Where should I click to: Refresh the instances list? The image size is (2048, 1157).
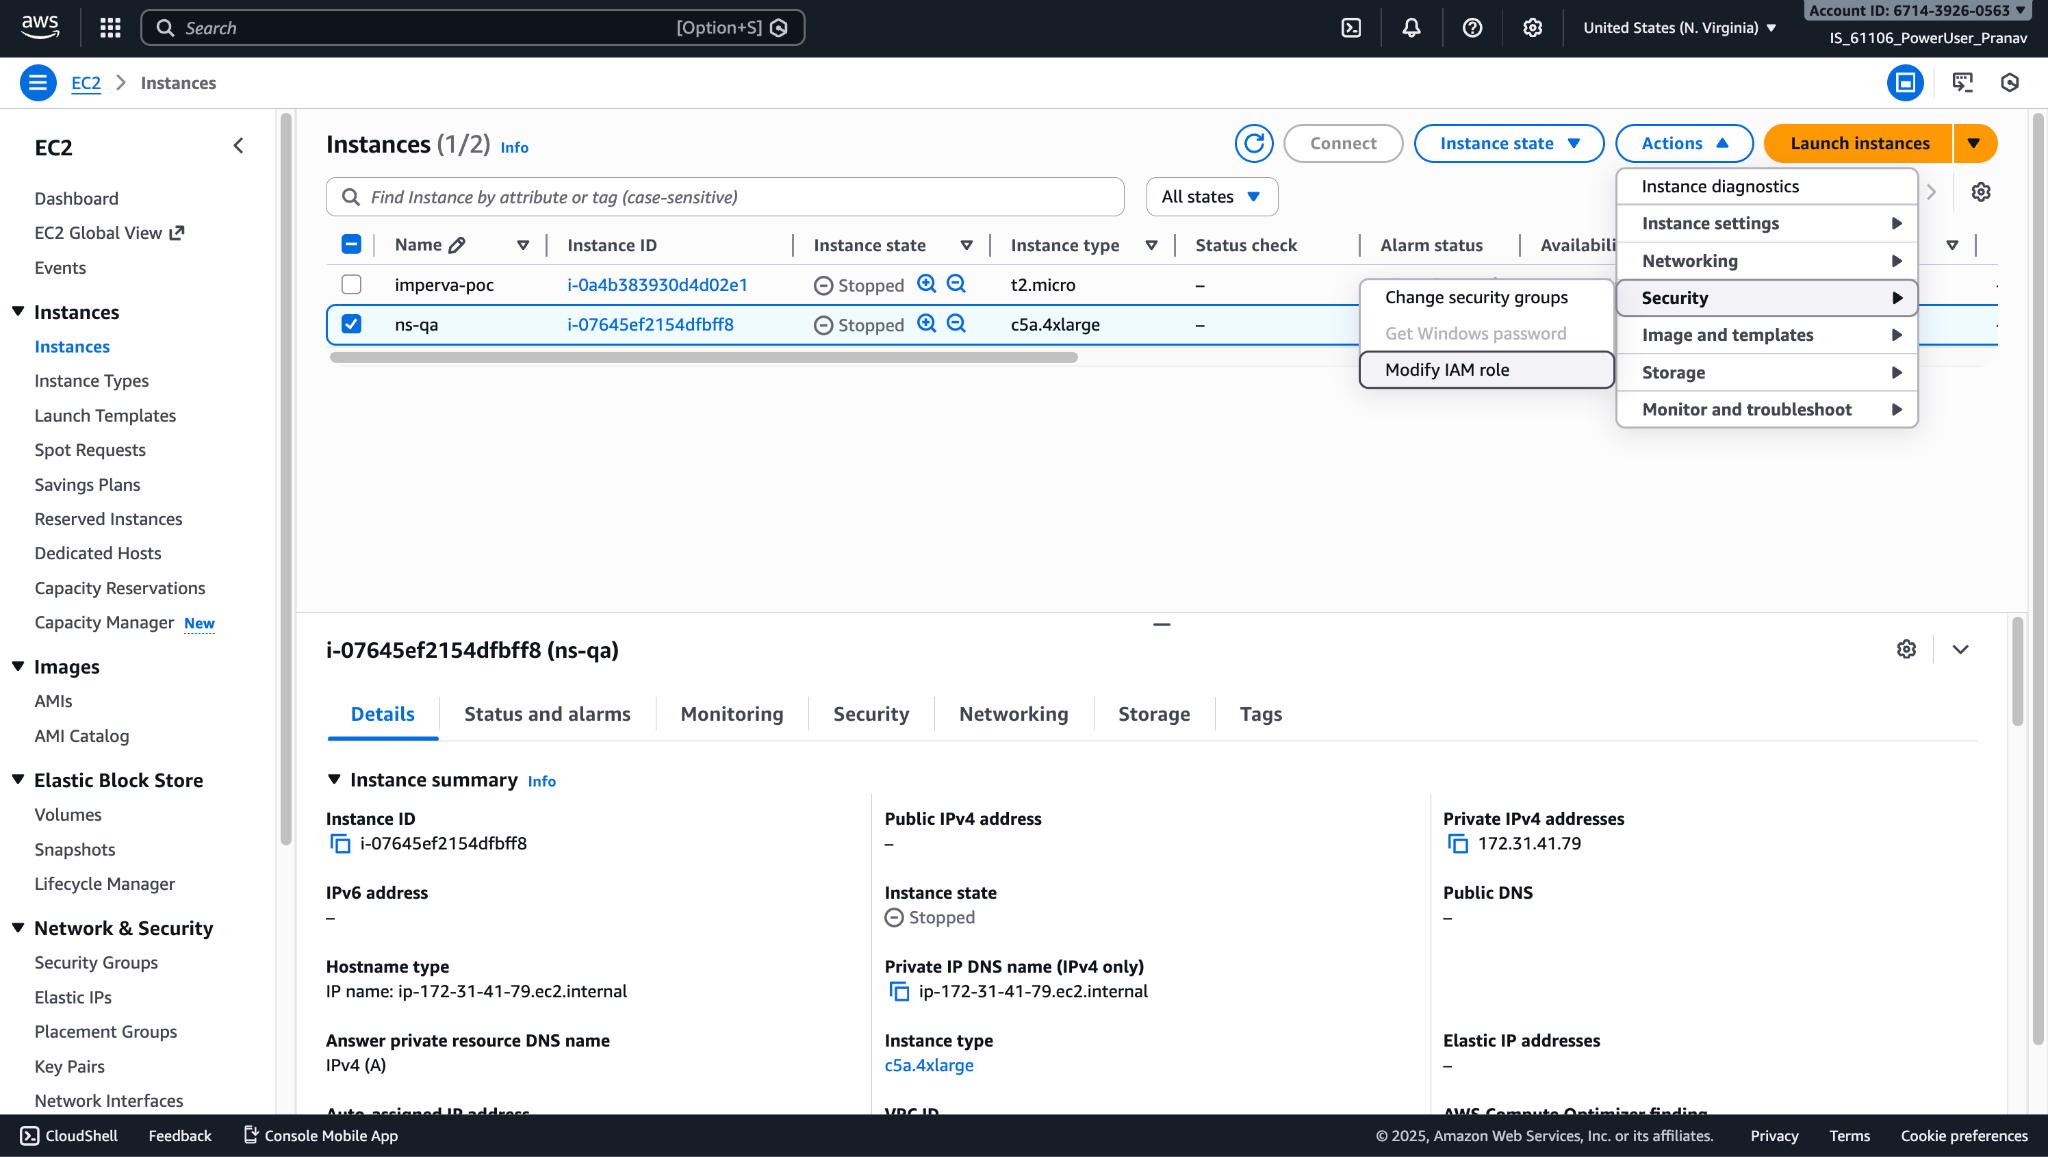[x=1254, y=143]
